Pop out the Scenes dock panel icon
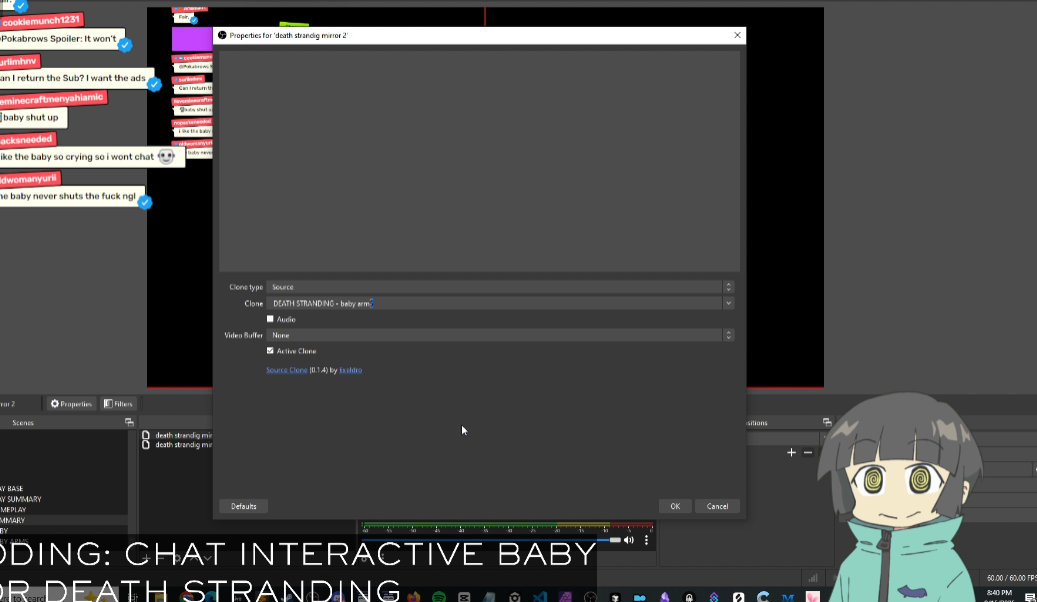1037x602 pixels. point(129,423)
